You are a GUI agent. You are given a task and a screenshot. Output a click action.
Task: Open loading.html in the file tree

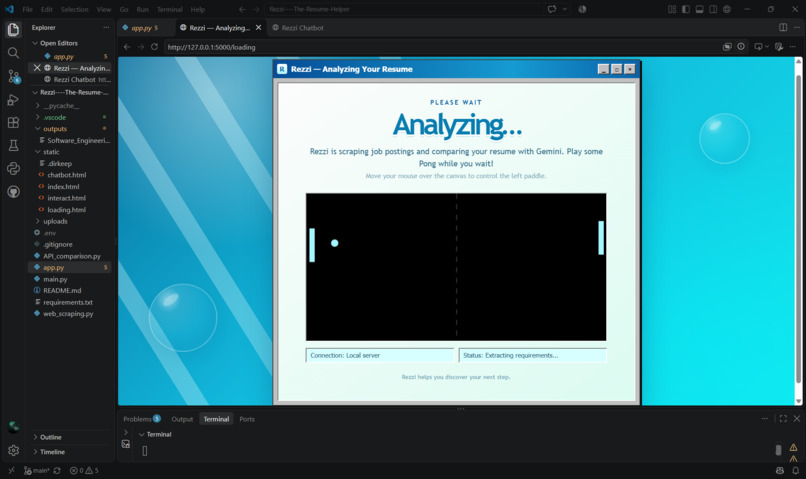(69, 210)
